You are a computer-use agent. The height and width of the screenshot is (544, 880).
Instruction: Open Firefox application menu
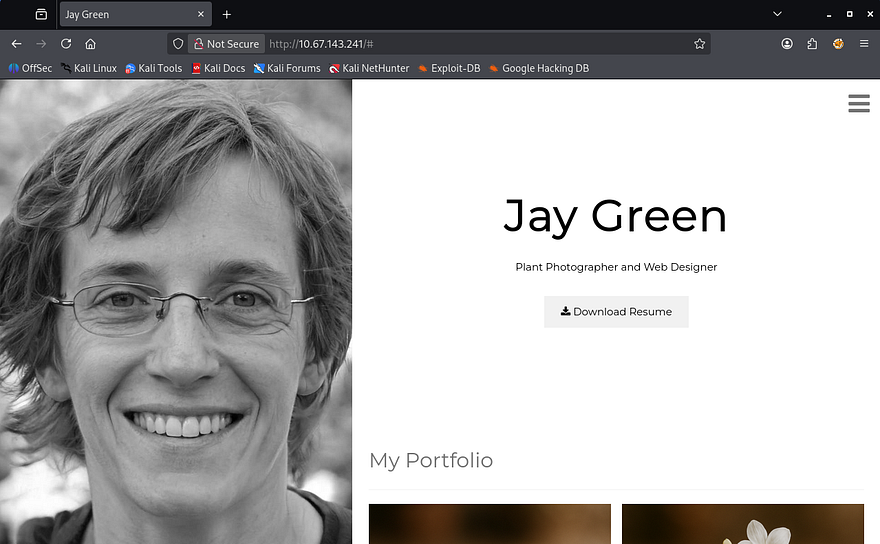[x=864, y=44]
